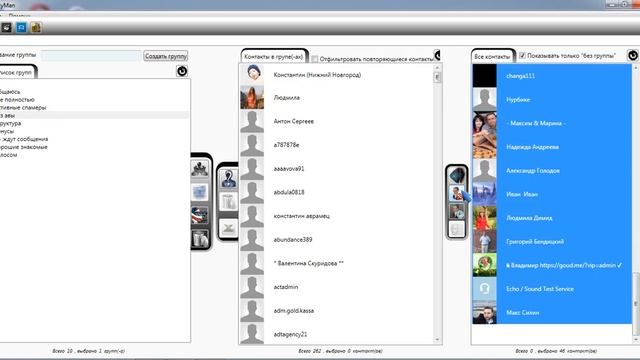640x360 pixels.
Task: Switch to the 'Контакты в группе(-ах)' tab
Action: 273,57
